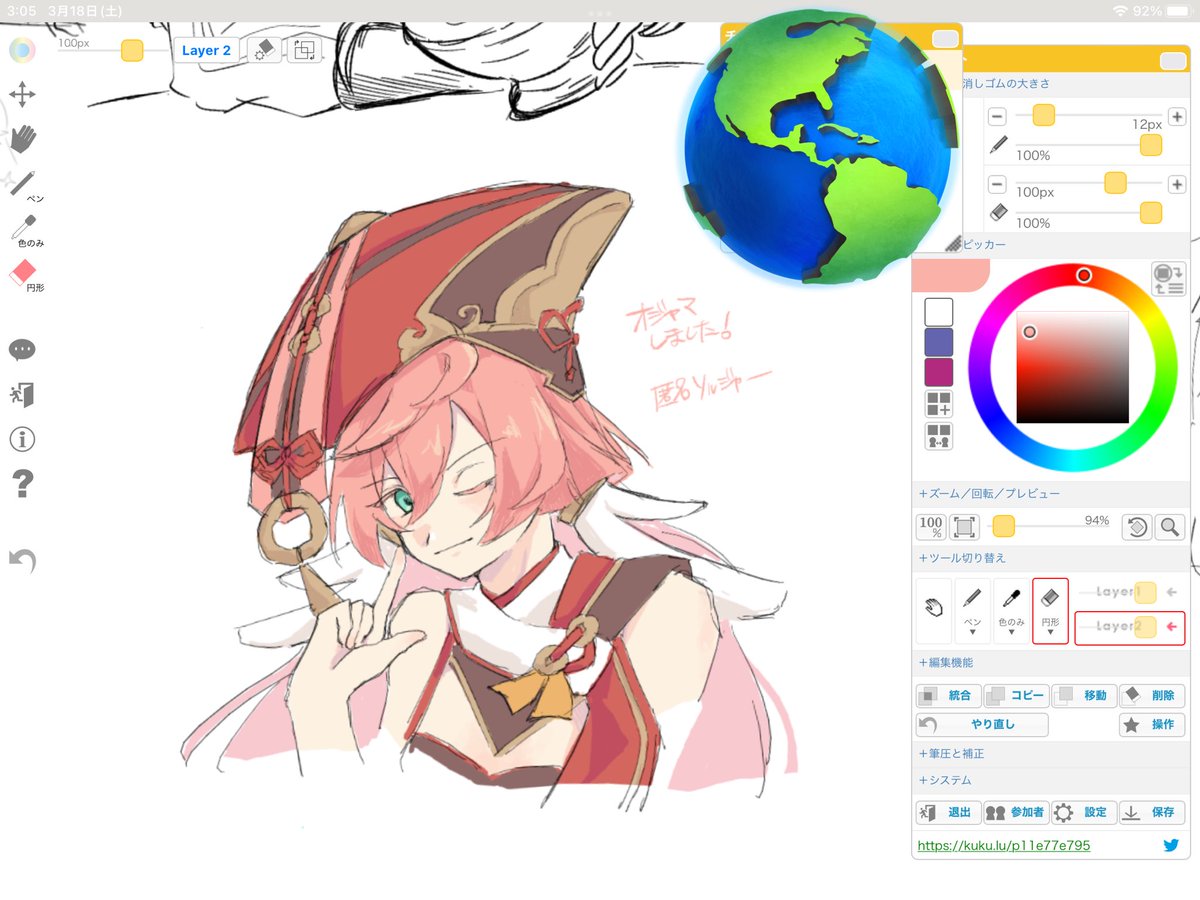Click the 保存 save button

point(1151,812)
